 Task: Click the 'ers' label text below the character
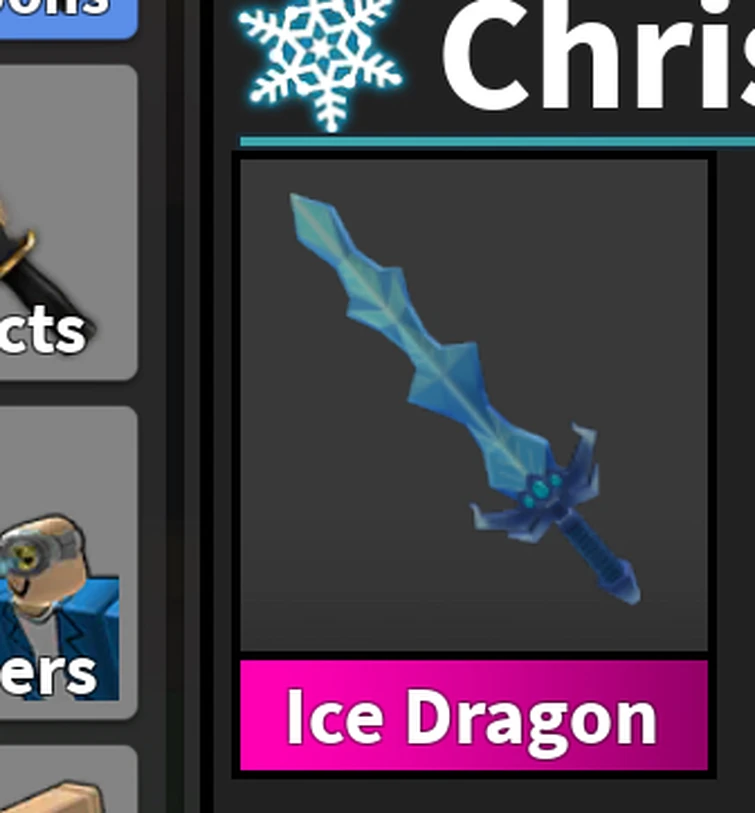[48, 672]
